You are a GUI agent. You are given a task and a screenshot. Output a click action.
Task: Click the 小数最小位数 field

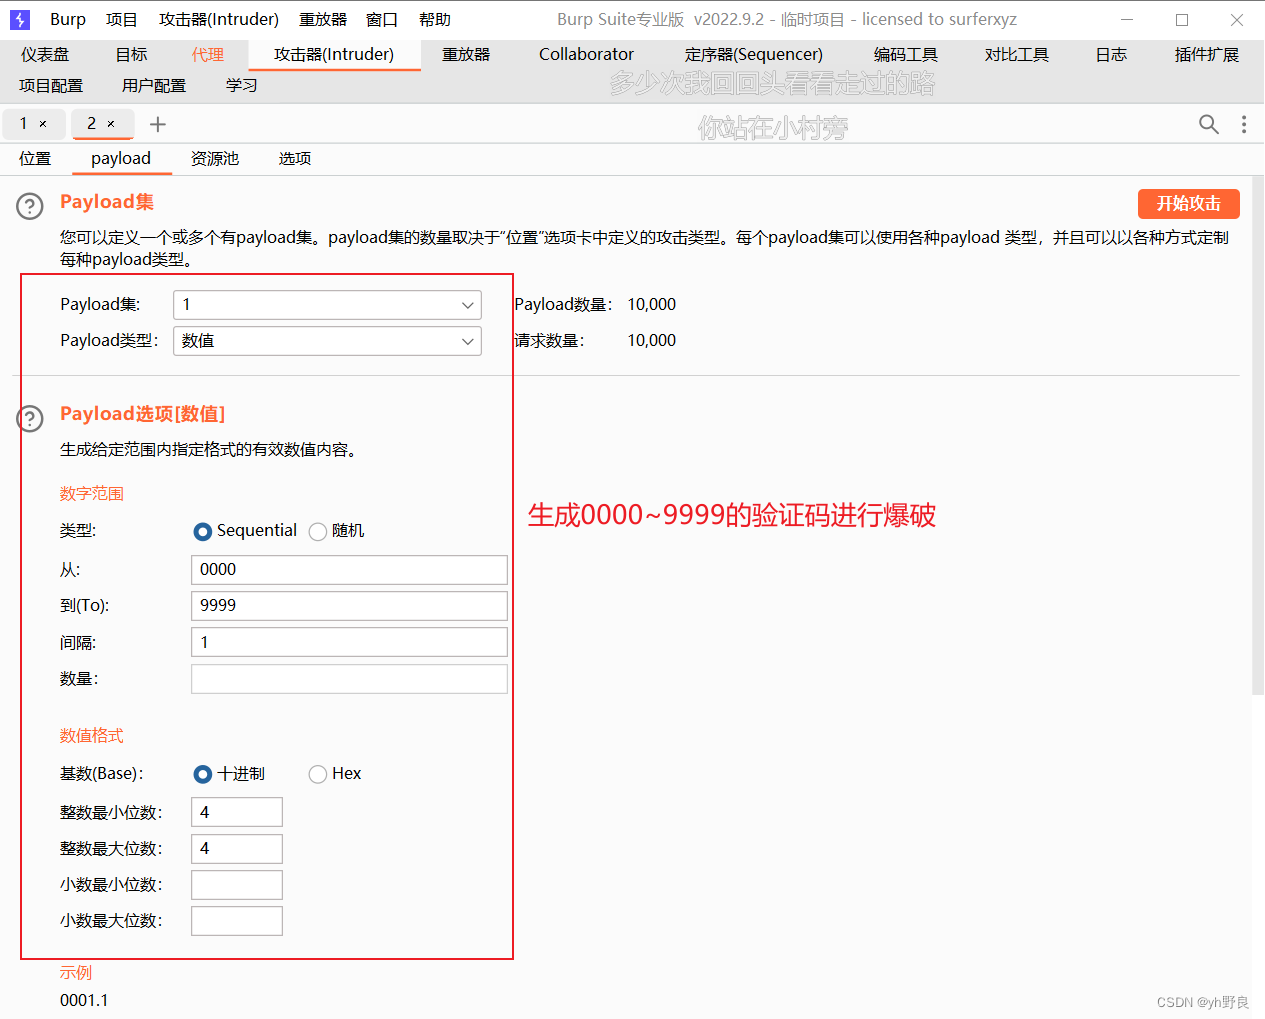tap(237, 885)
